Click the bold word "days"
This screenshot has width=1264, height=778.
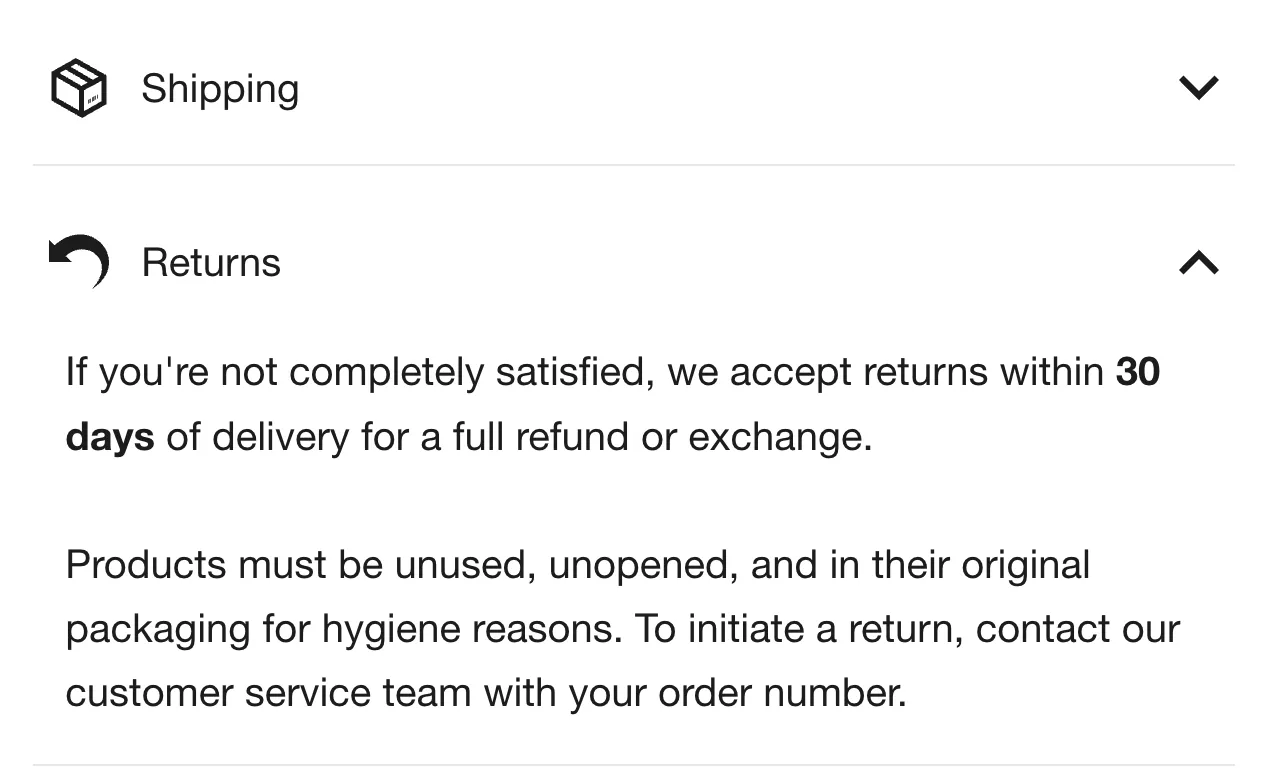point(110,437)
